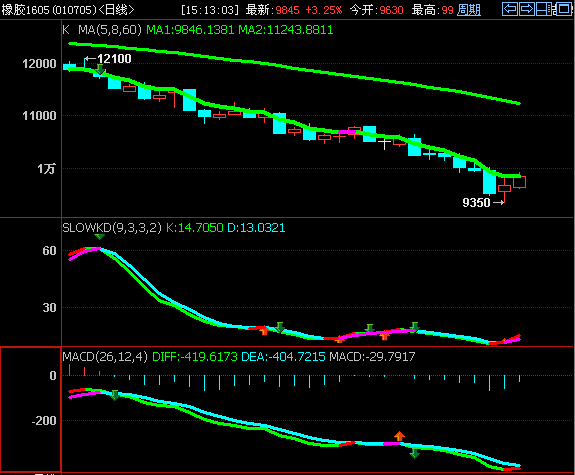The height and width of the screenshot is (475, 575).
Task: Click the full-window view icon
Action: tap(564, 9)
